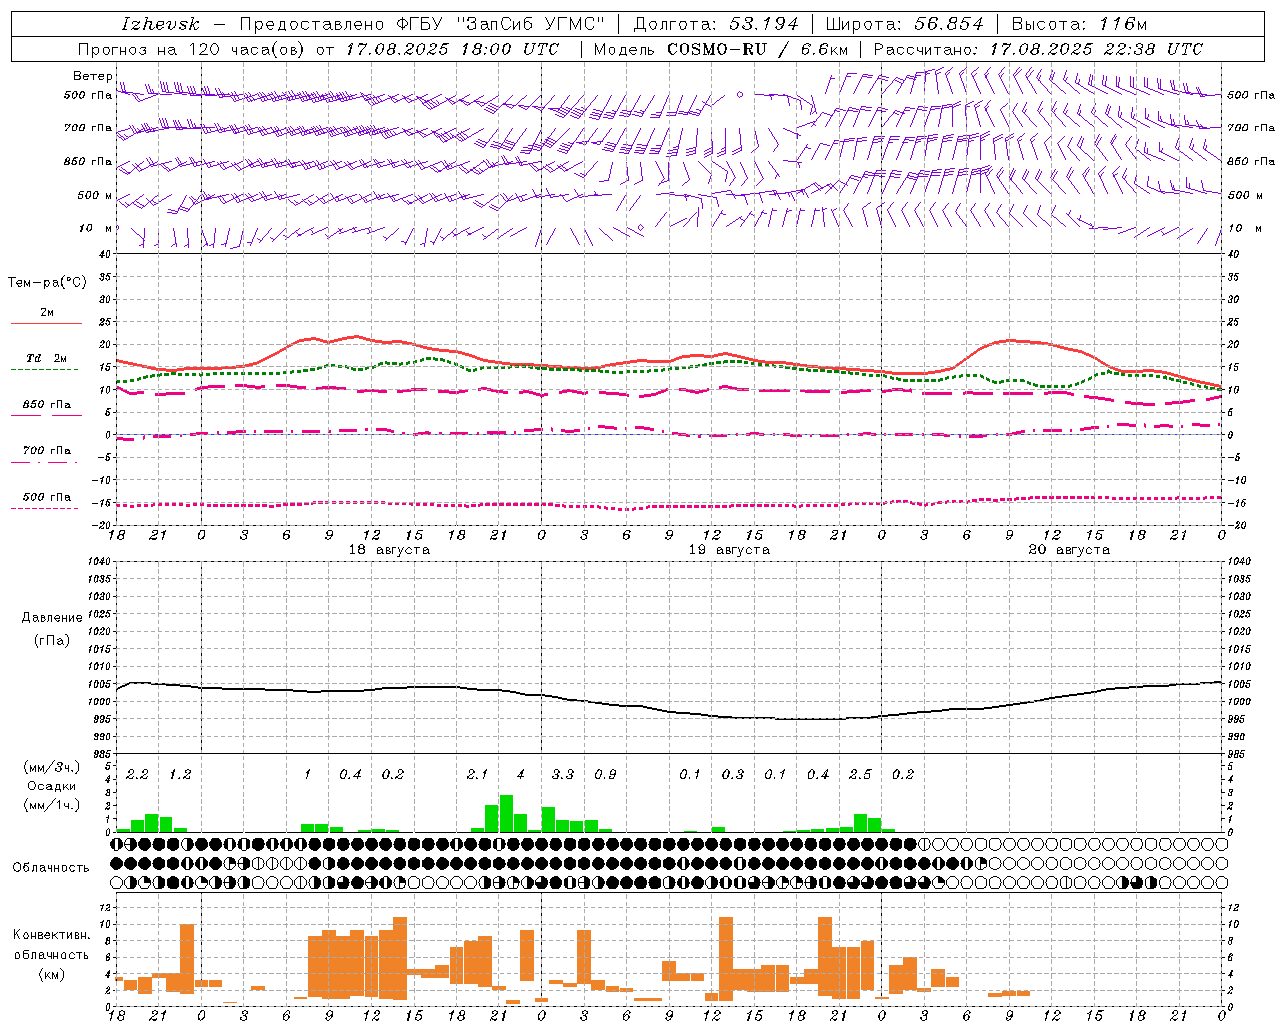Click the dotted green Td legend line sample

click(45, 369)
